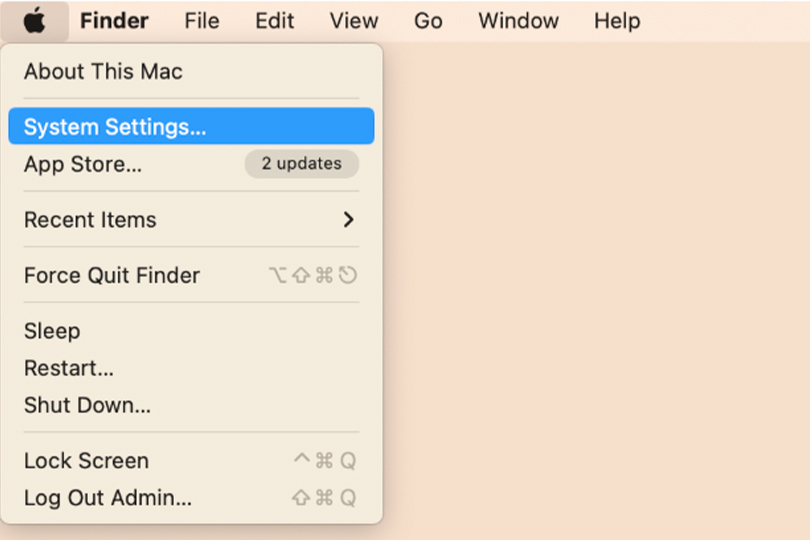
Task: Choose Force Quit Finder
Action: [112, 276]
